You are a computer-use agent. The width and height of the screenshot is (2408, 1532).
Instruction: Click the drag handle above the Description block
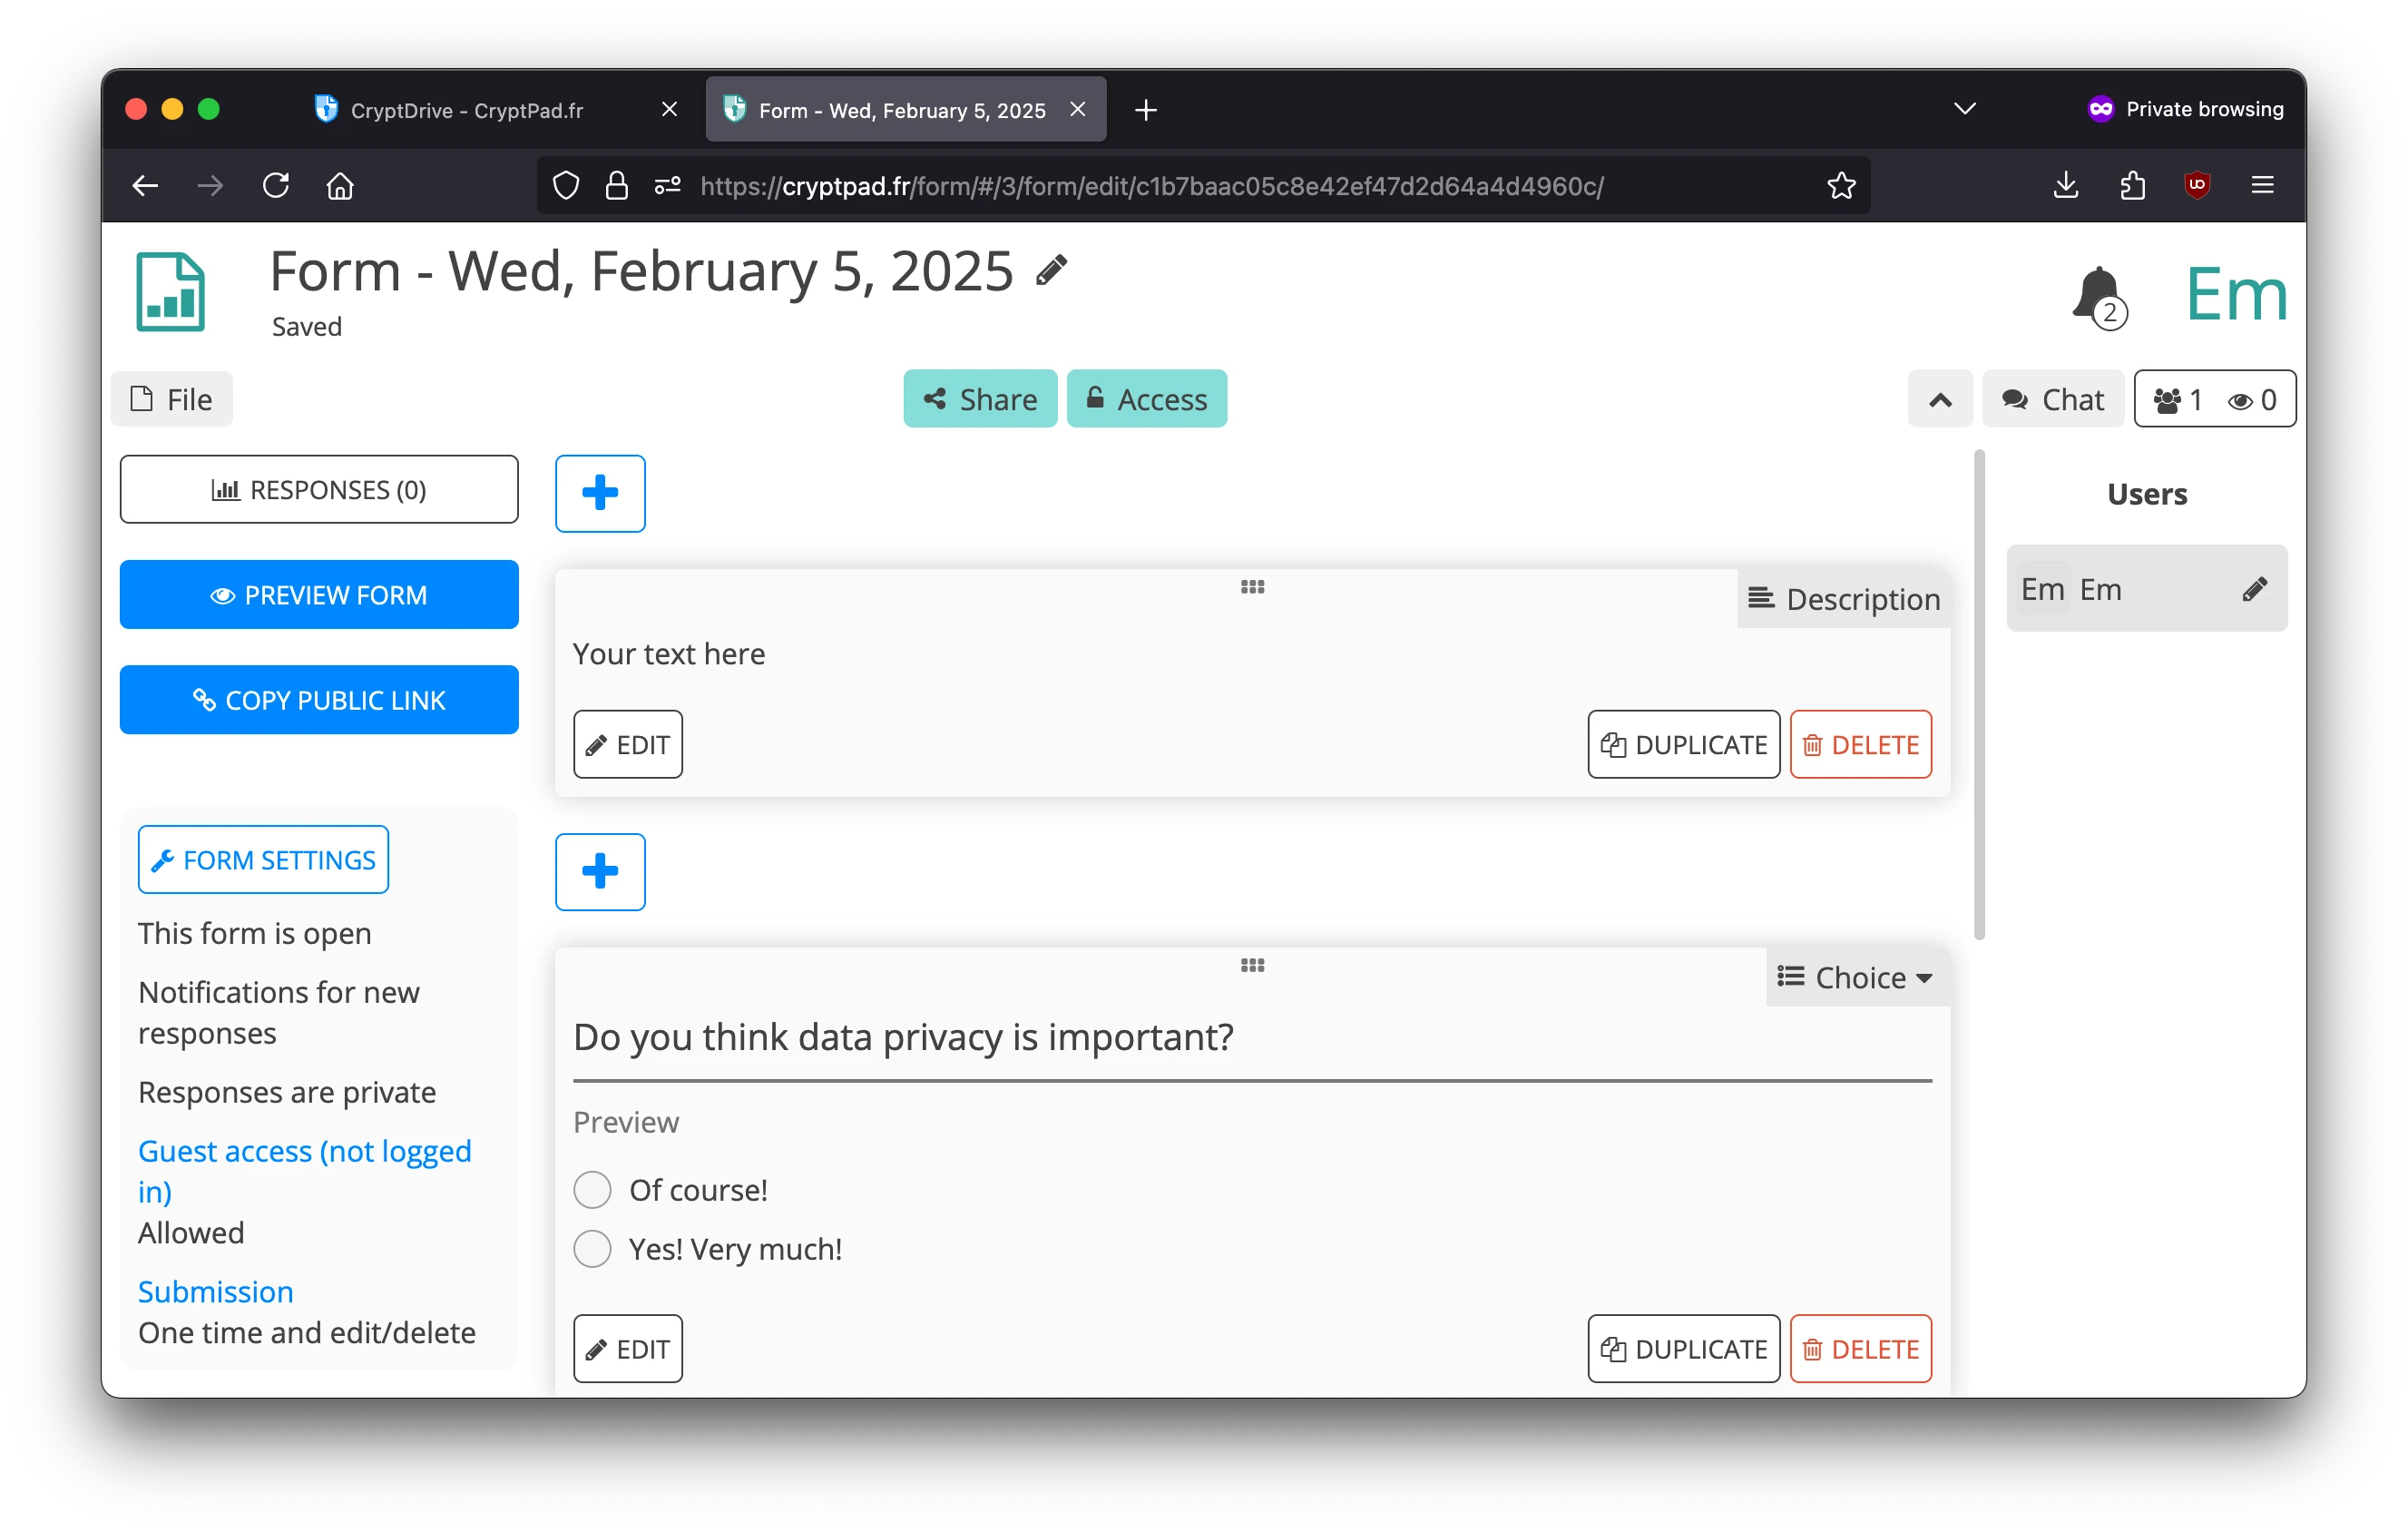click(1251, 586)
